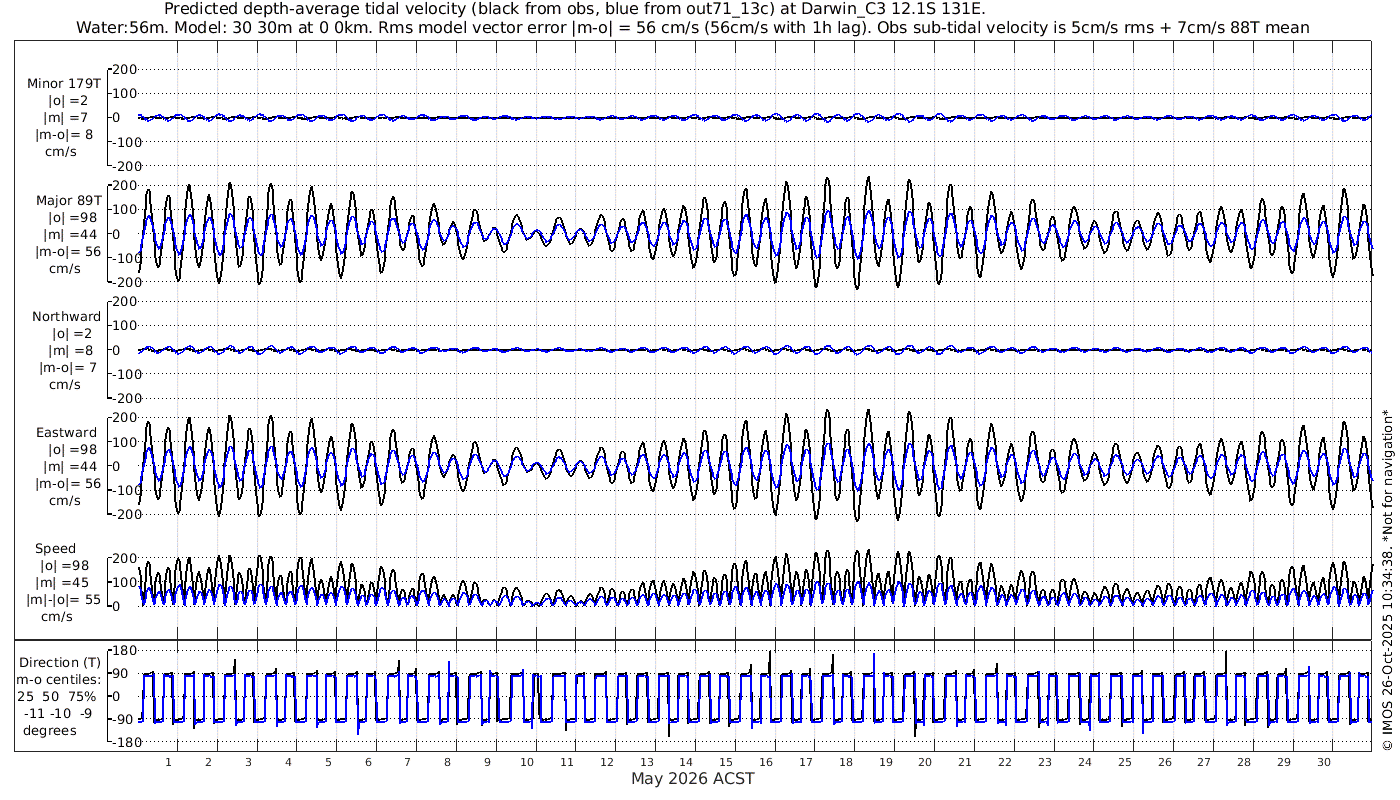Select the 'Speed' panel label
The height and width of the screenshot is (800, 1400).
(55, 549)
